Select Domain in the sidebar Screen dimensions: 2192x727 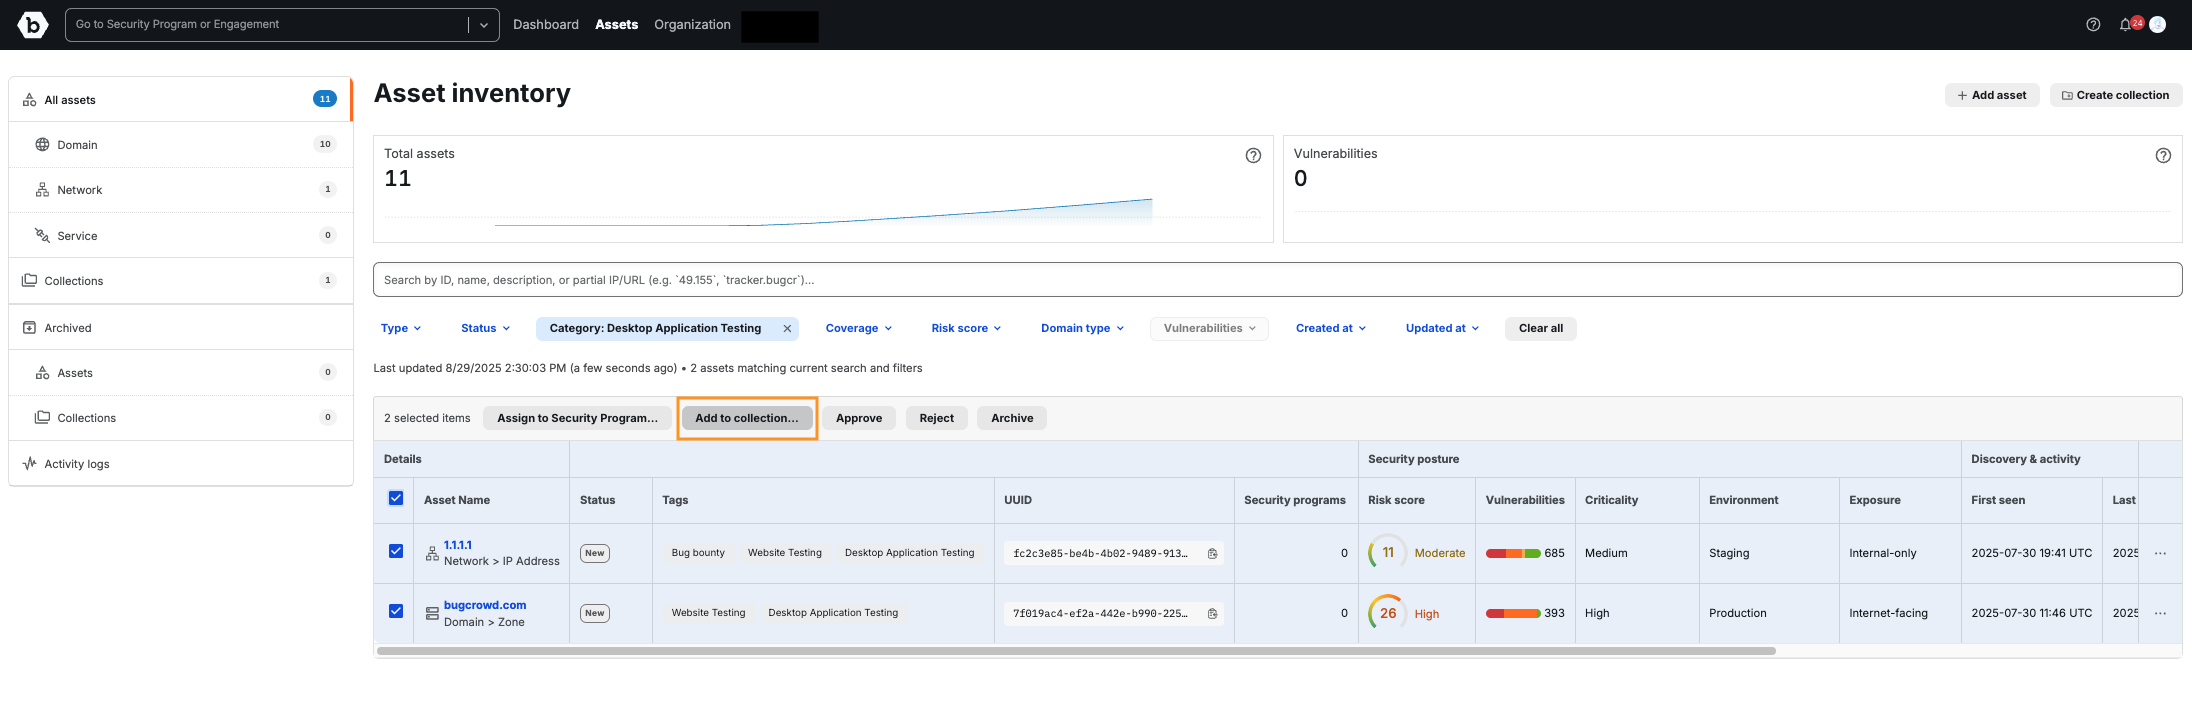180,145
